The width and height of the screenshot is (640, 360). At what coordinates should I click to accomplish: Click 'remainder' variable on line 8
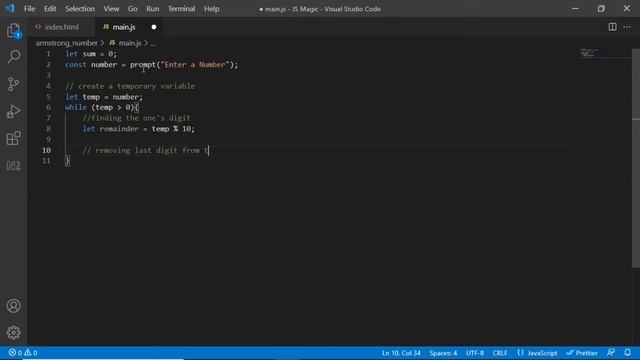119,129
